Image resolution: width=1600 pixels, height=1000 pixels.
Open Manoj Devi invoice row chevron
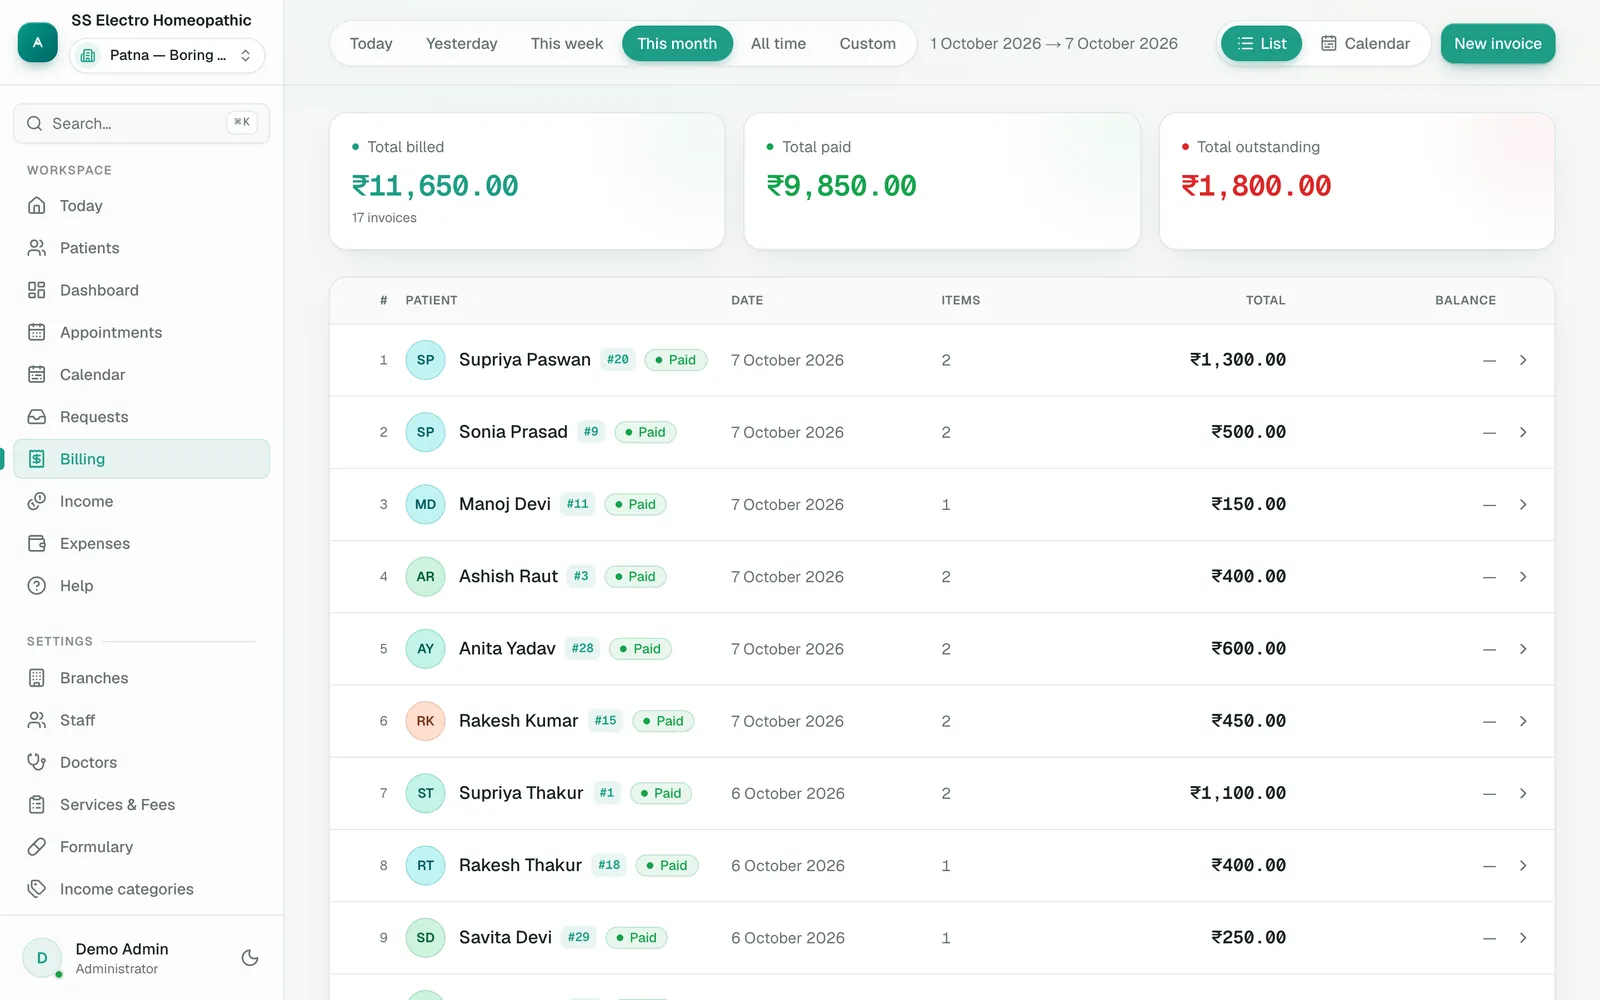1523,505
